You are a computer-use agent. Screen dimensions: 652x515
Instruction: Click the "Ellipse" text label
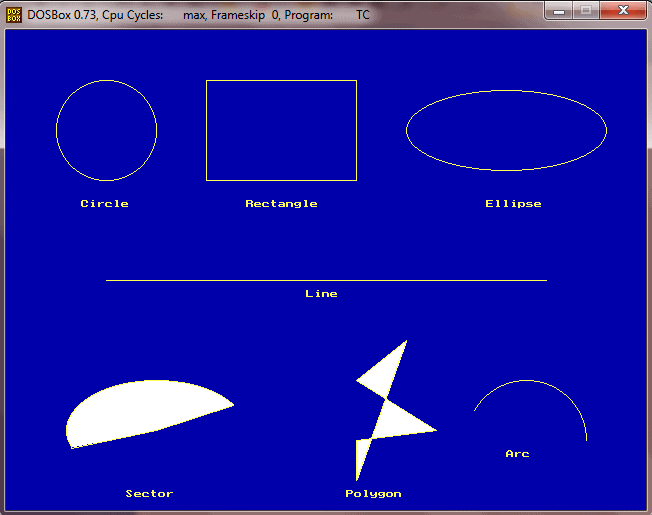point(513,204)
